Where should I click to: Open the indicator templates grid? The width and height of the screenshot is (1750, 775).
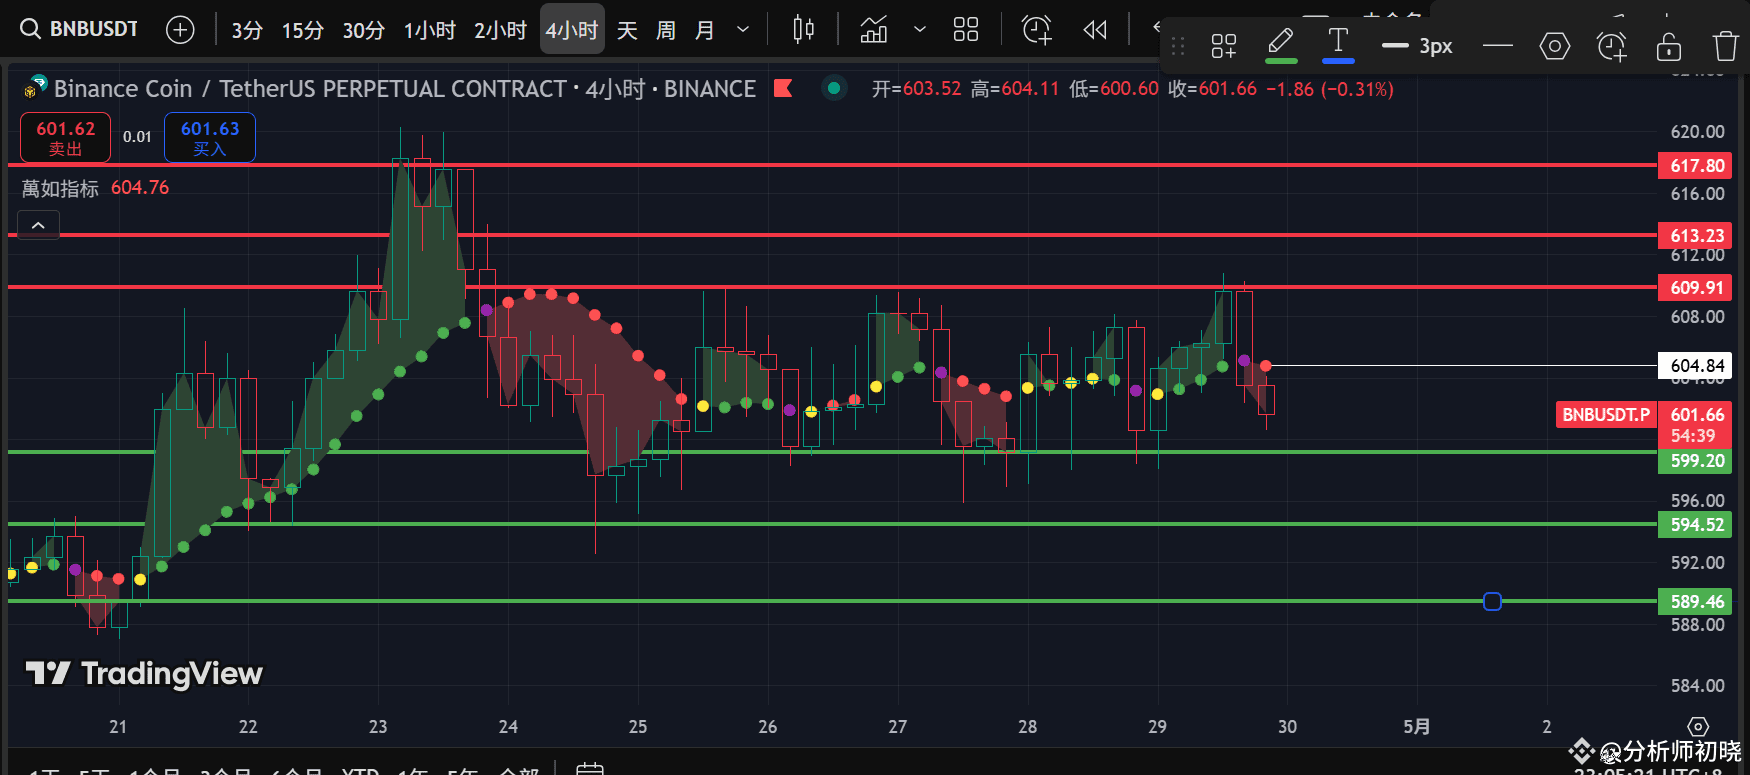pyautogui.click(x=966, y=30)
